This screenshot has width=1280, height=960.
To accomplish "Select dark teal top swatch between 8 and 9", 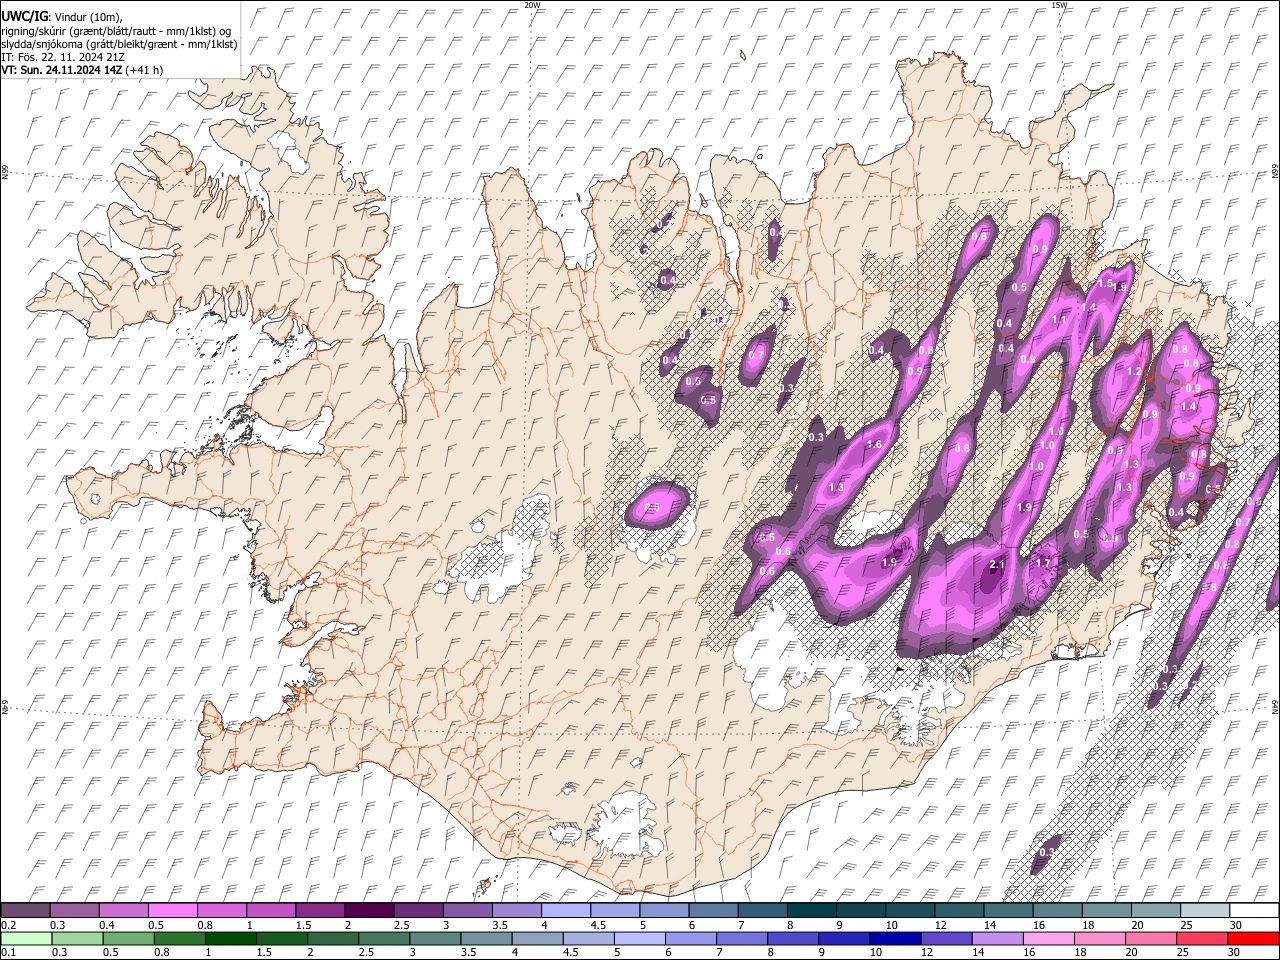I will tap(811, 911).
